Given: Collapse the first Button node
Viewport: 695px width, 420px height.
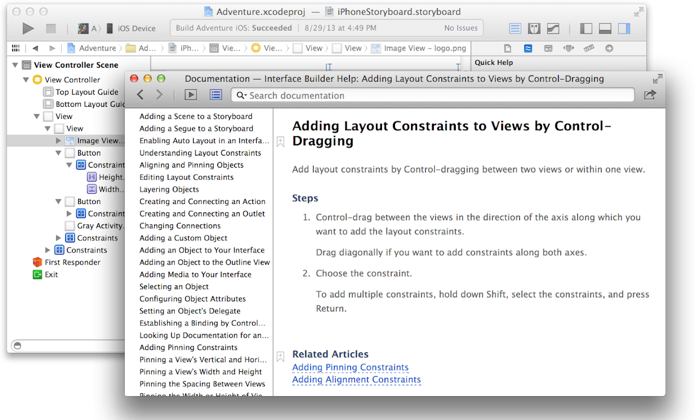Looking at the screenshot, I should (58, 153).
